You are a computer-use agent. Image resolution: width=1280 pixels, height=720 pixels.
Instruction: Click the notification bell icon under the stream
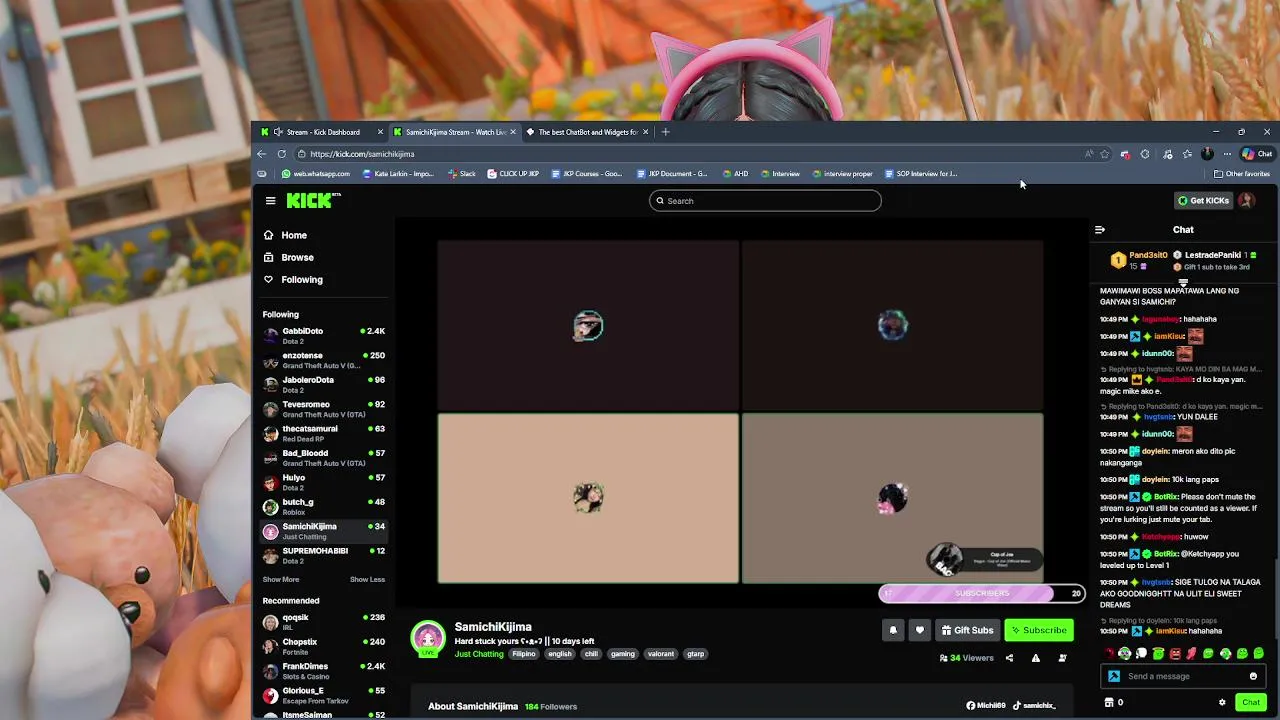point(893,630)
